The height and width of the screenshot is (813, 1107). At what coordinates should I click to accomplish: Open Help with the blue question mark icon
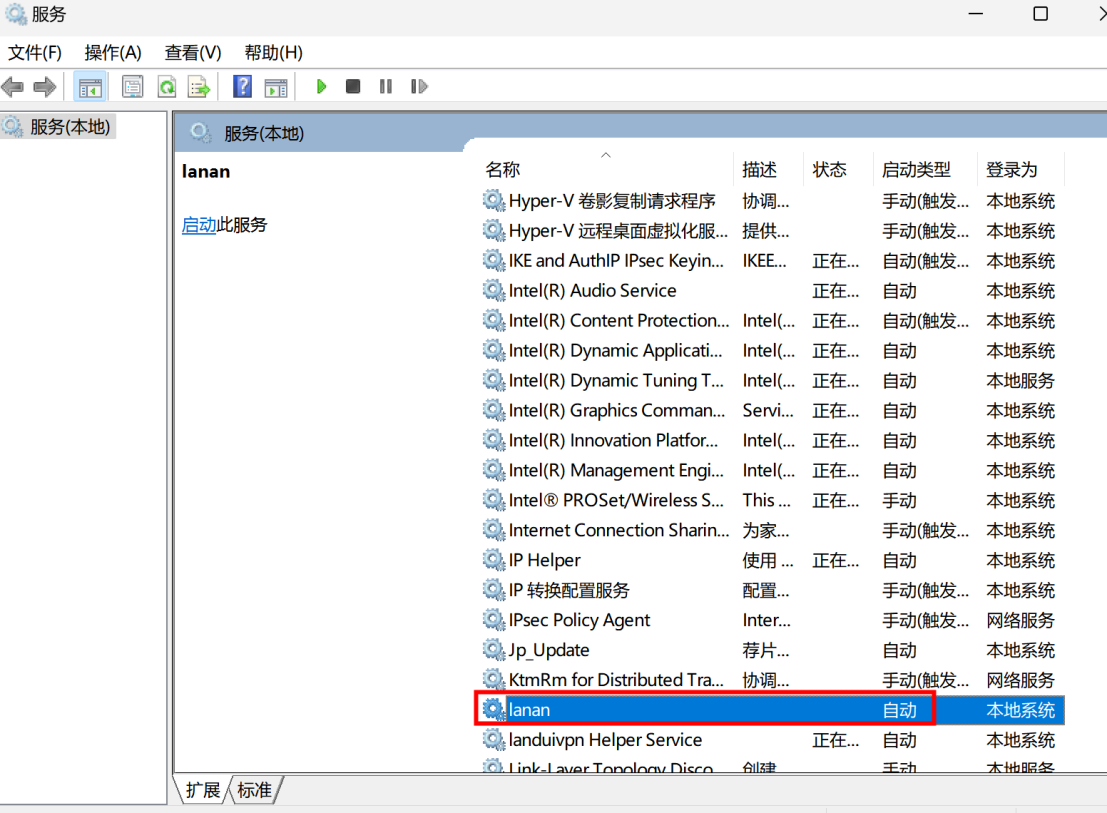242,87
